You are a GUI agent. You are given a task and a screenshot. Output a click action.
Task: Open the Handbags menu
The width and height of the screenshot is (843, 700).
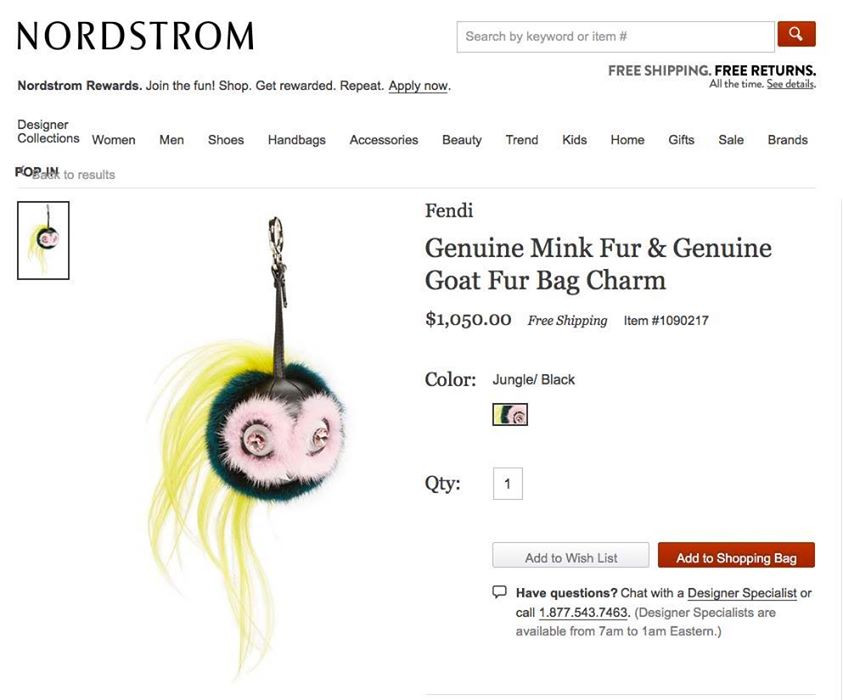[297, 140]
